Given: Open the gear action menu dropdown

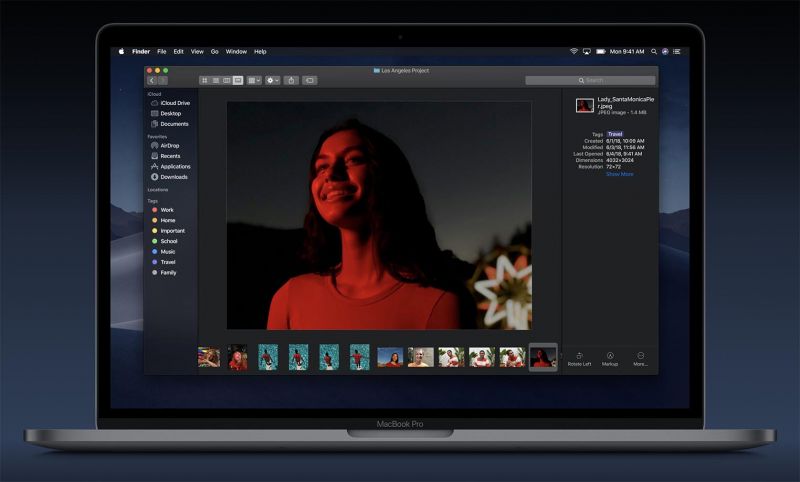Looking at the screenshot, I should coord(273,81).
